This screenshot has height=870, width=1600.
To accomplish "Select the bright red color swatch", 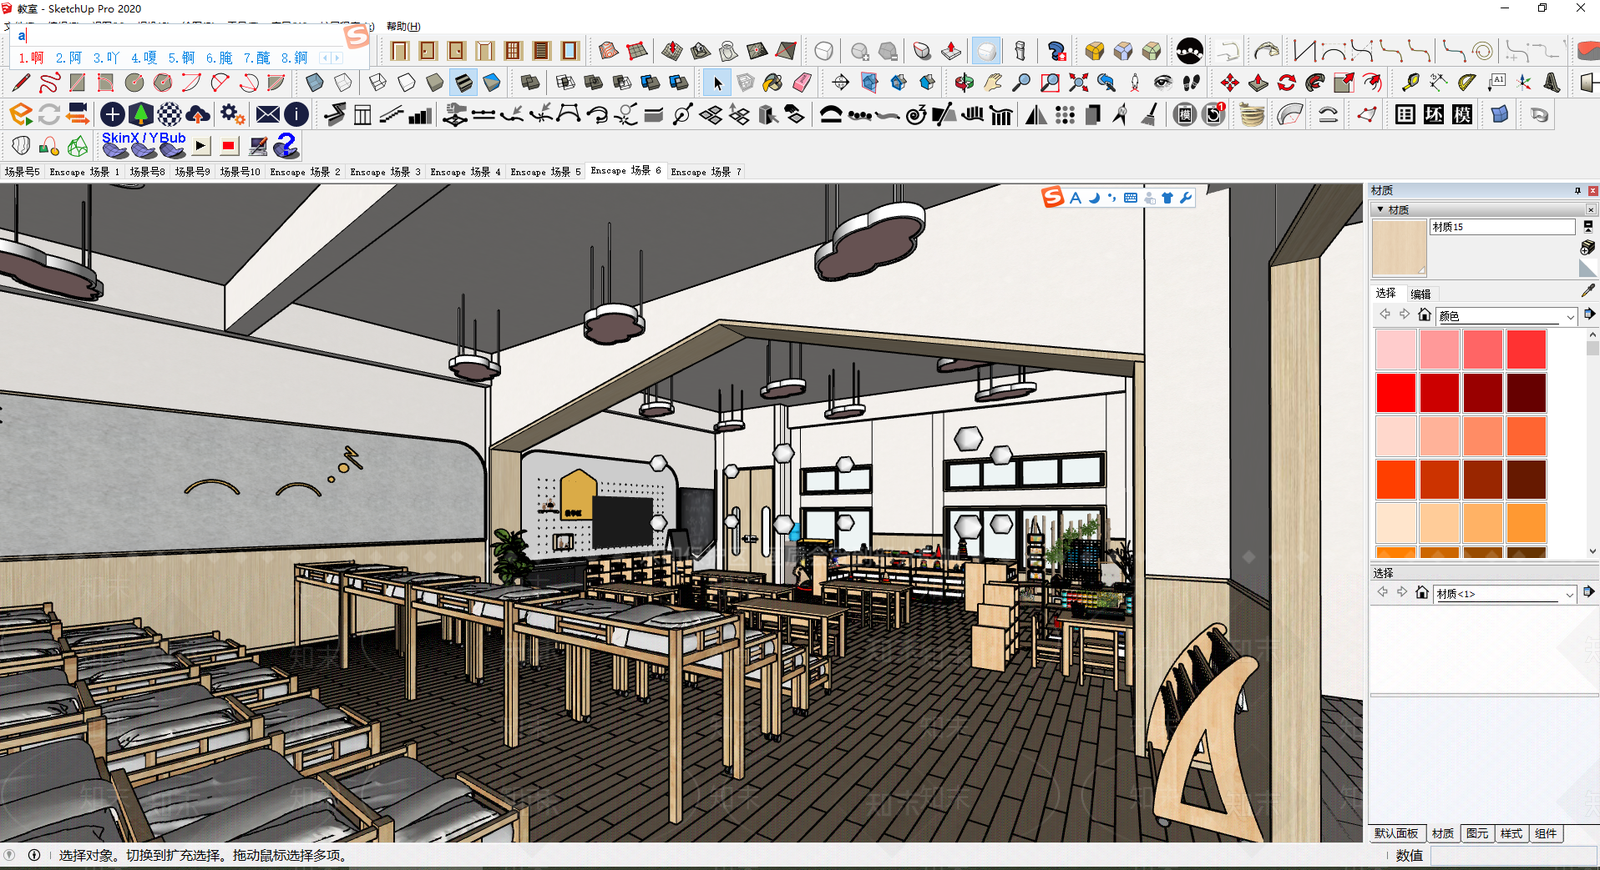I will pyautogui.click(x=1396, y=393).
